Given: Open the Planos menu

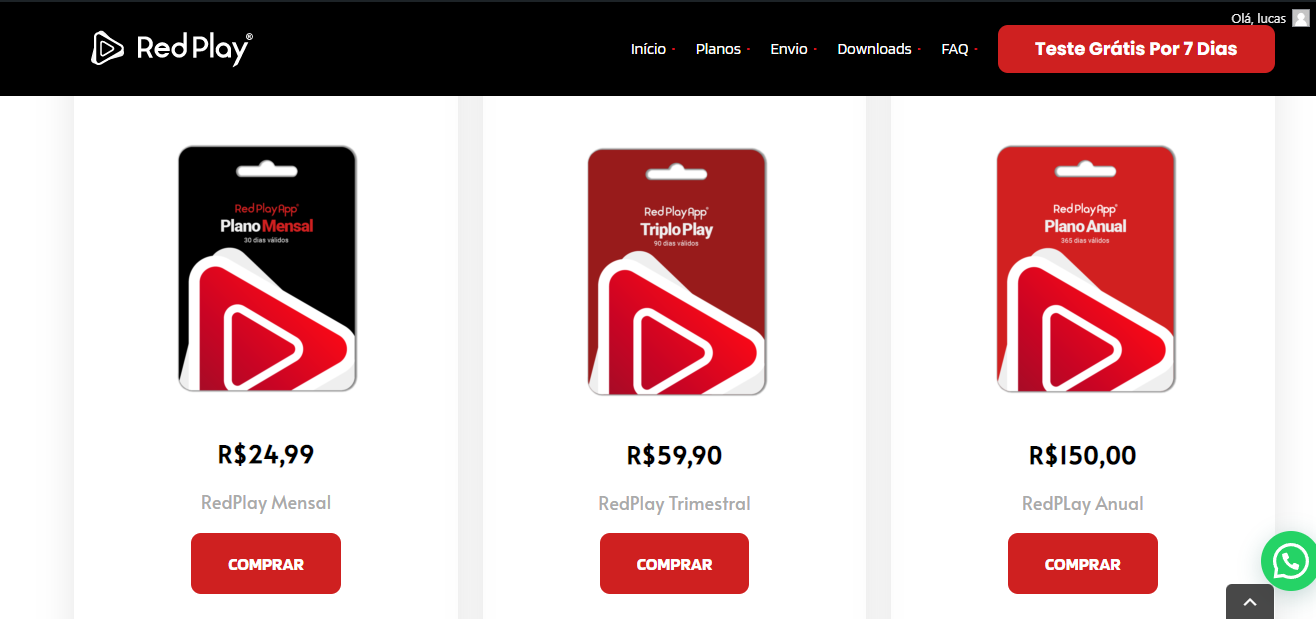Looking at the screenshot, I should point(718,49).
